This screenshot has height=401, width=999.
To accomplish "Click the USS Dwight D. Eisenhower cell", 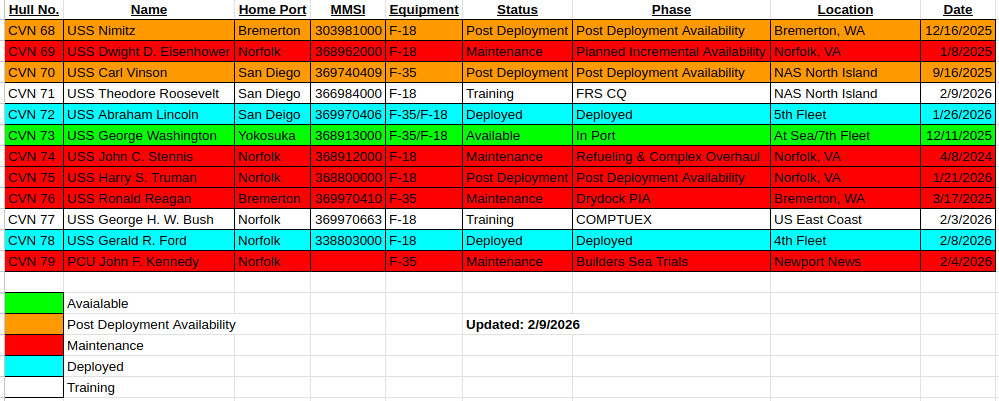I will (x=149, y=52).
